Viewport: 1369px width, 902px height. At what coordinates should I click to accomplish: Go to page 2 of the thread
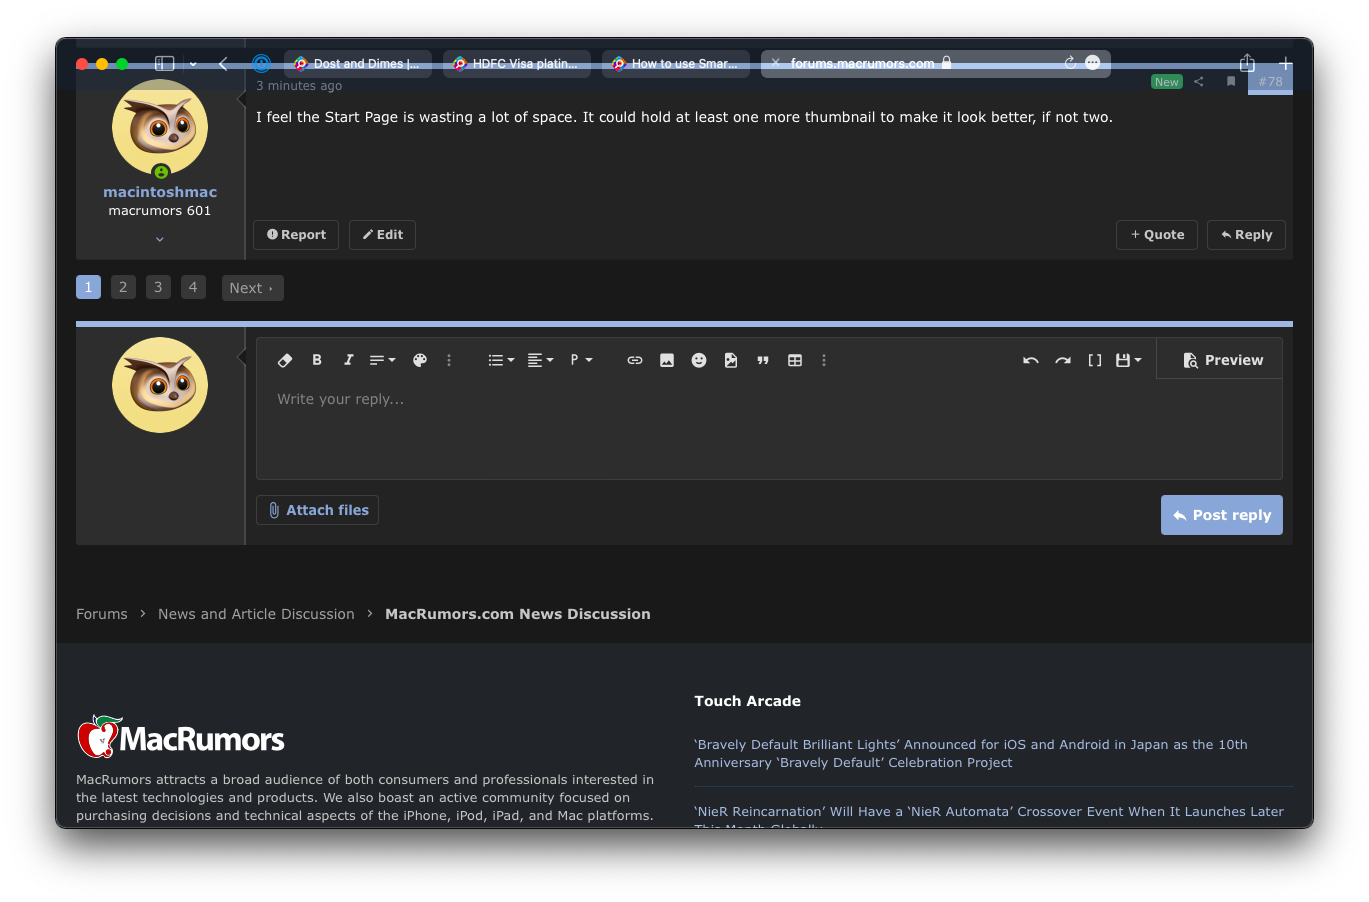pos(123,287)
